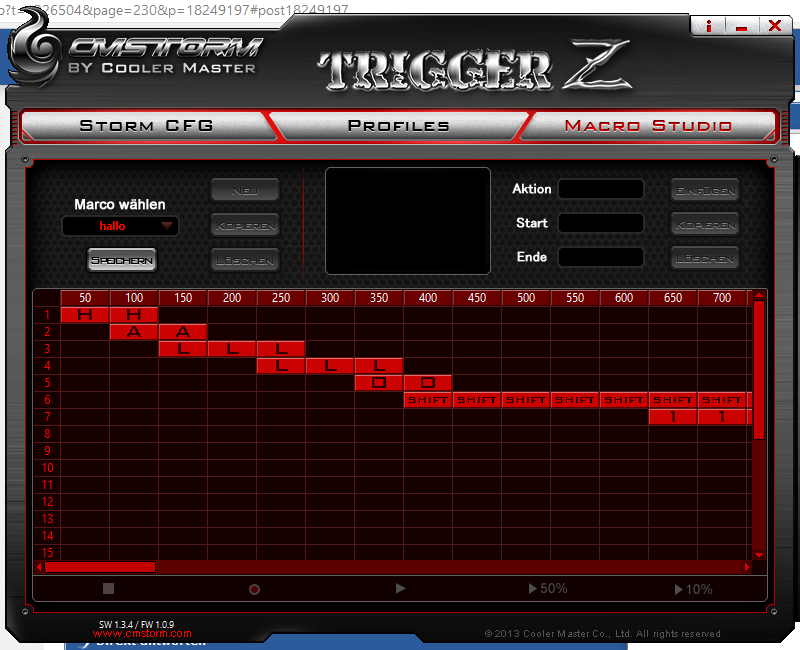Click the 700 time column header

[721, 297]
